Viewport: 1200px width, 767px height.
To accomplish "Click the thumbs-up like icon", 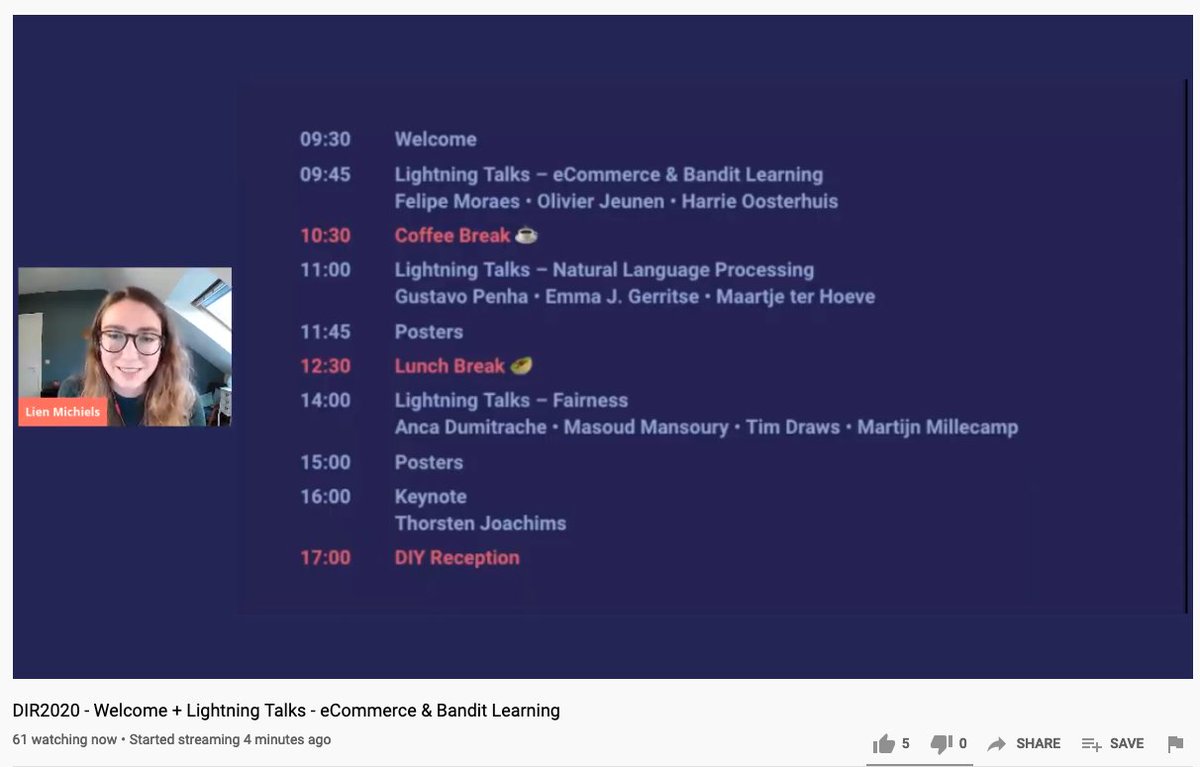I will (883, 744).
